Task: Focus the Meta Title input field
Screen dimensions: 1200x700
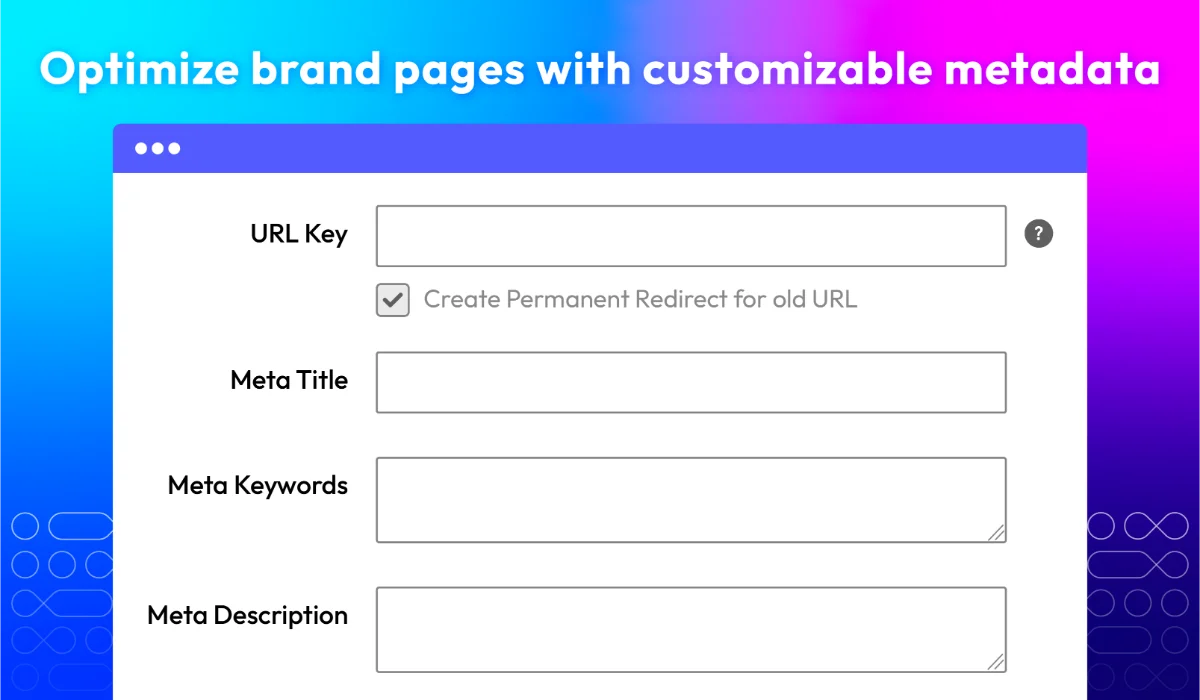Action: pos(691,382)
